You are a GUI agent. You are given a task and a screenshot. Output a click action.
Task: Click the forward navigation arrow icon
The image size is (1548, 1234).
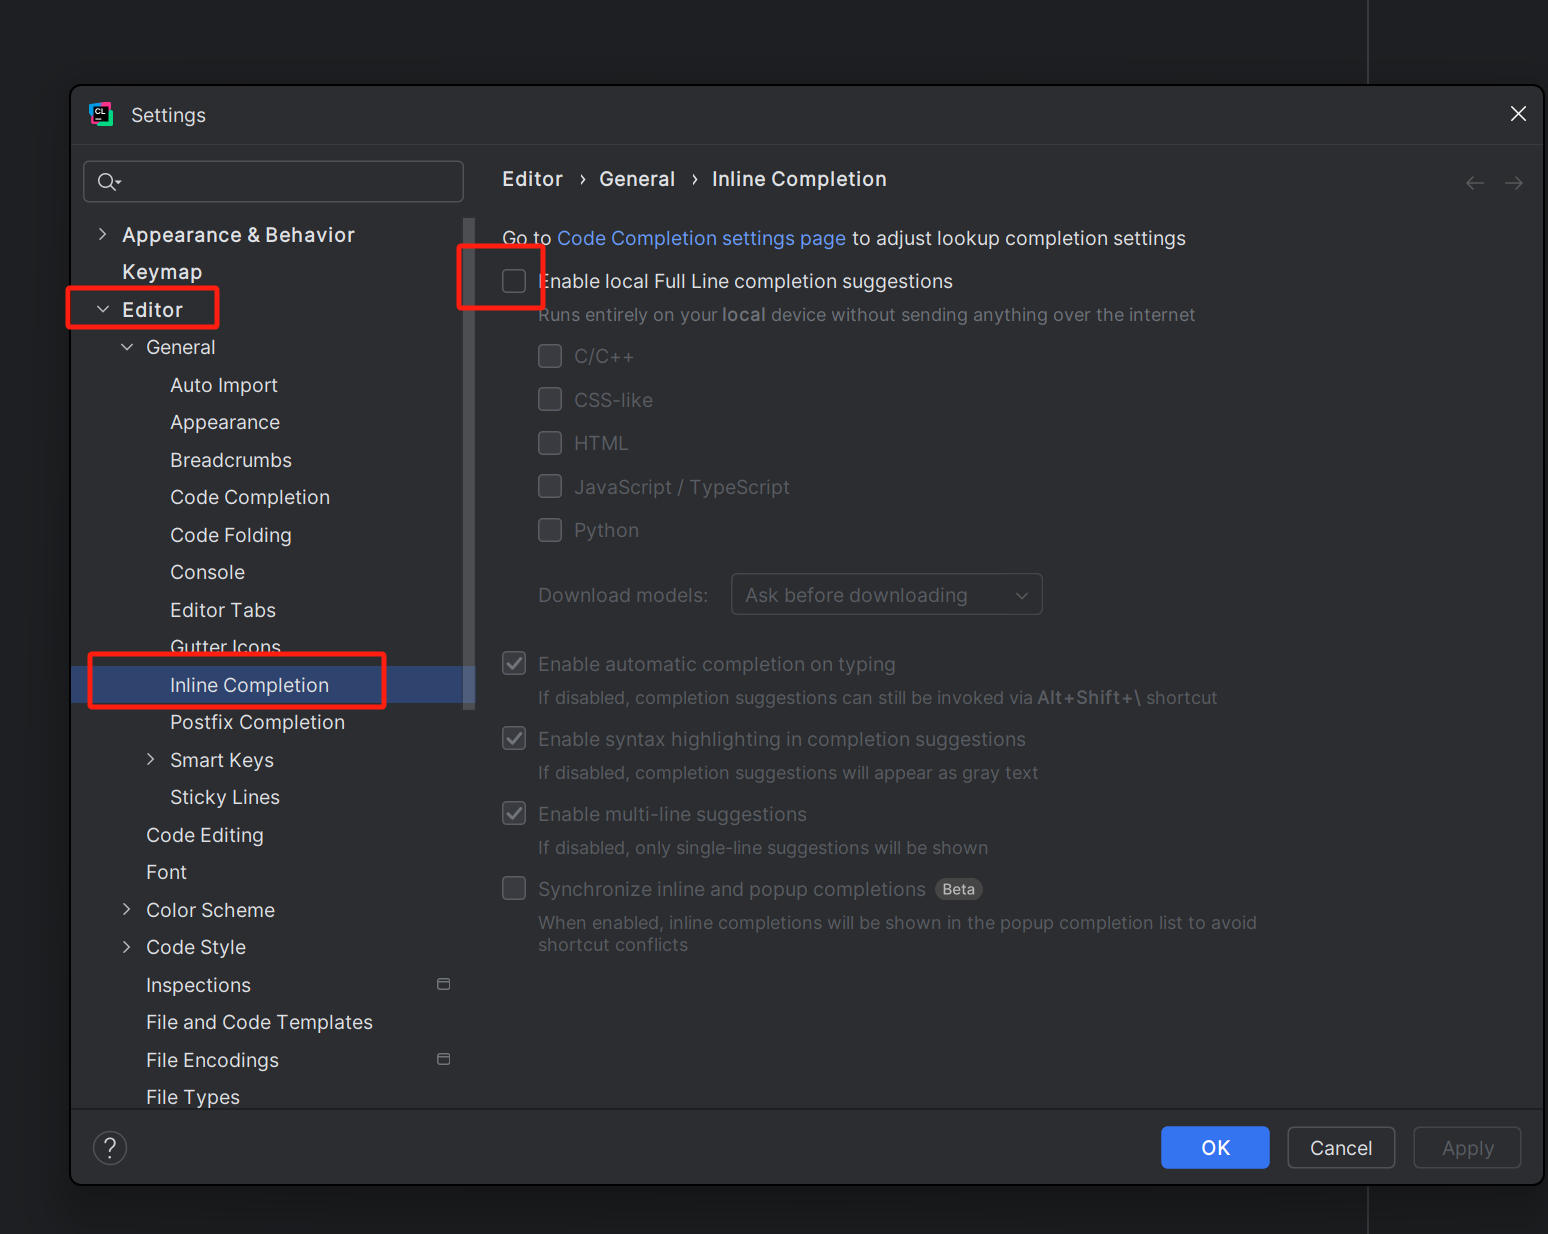click(1514, 183)
